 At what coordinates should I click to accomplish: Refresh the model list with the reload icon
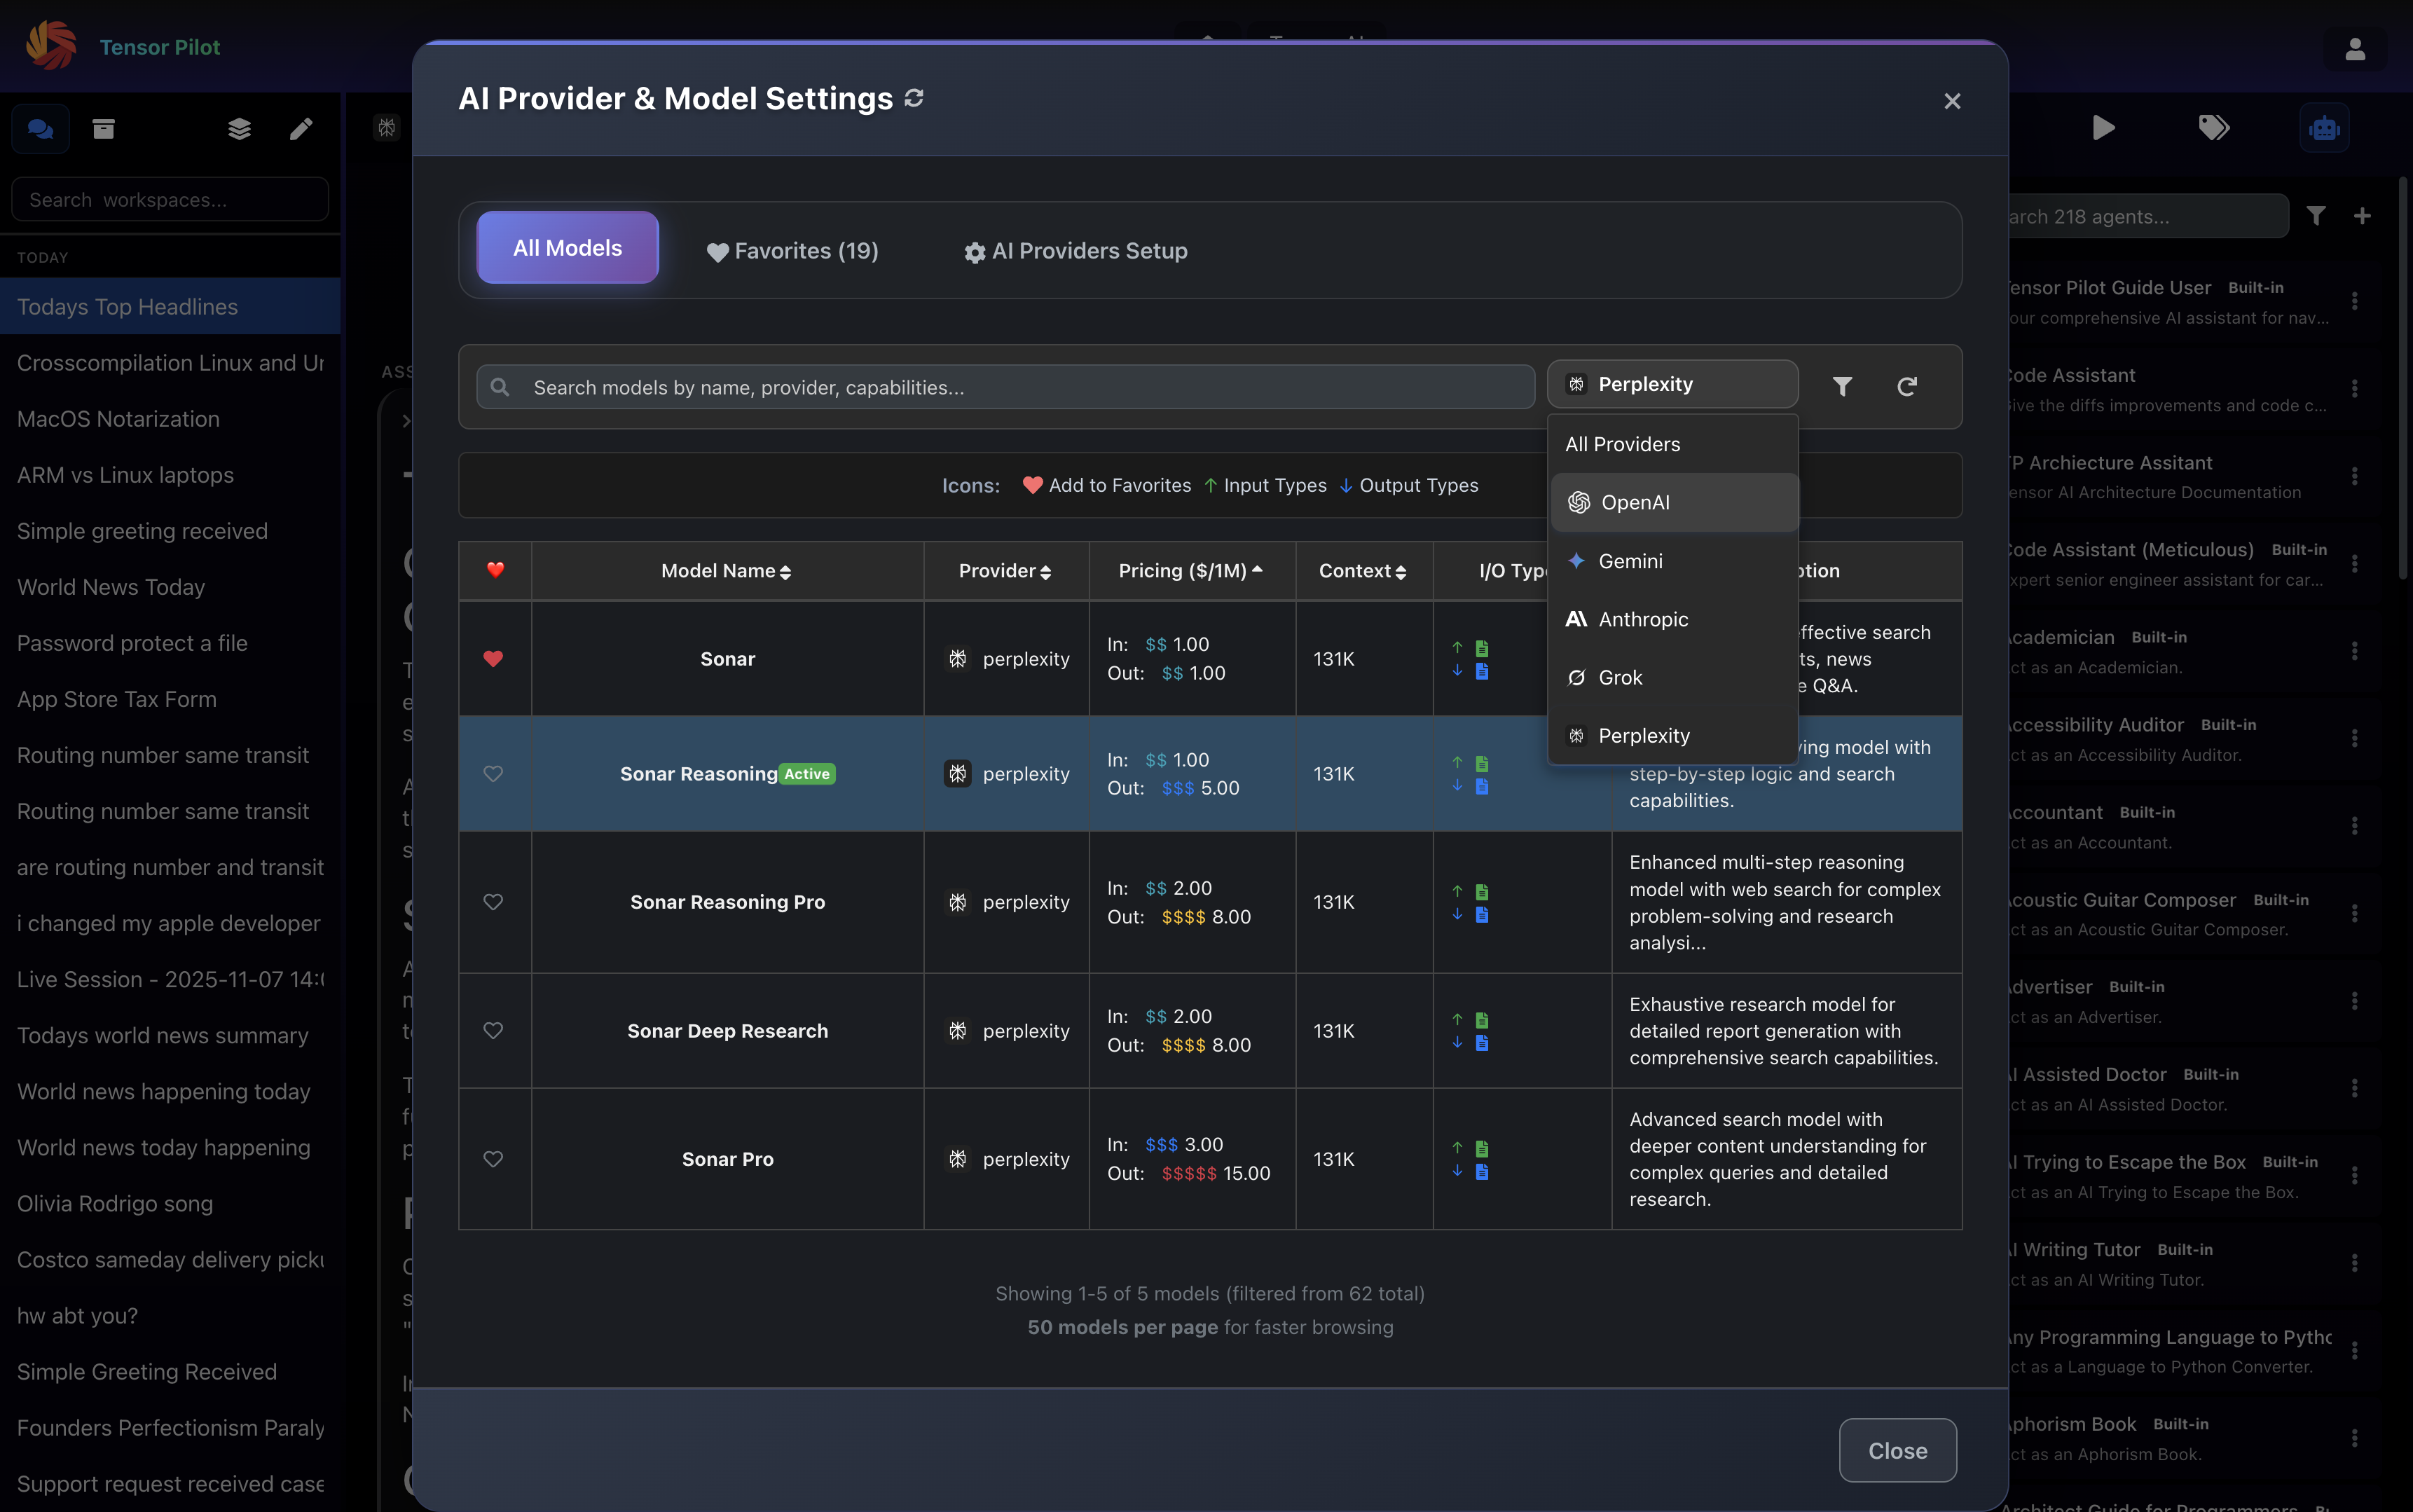click(x=1908, y=386)
